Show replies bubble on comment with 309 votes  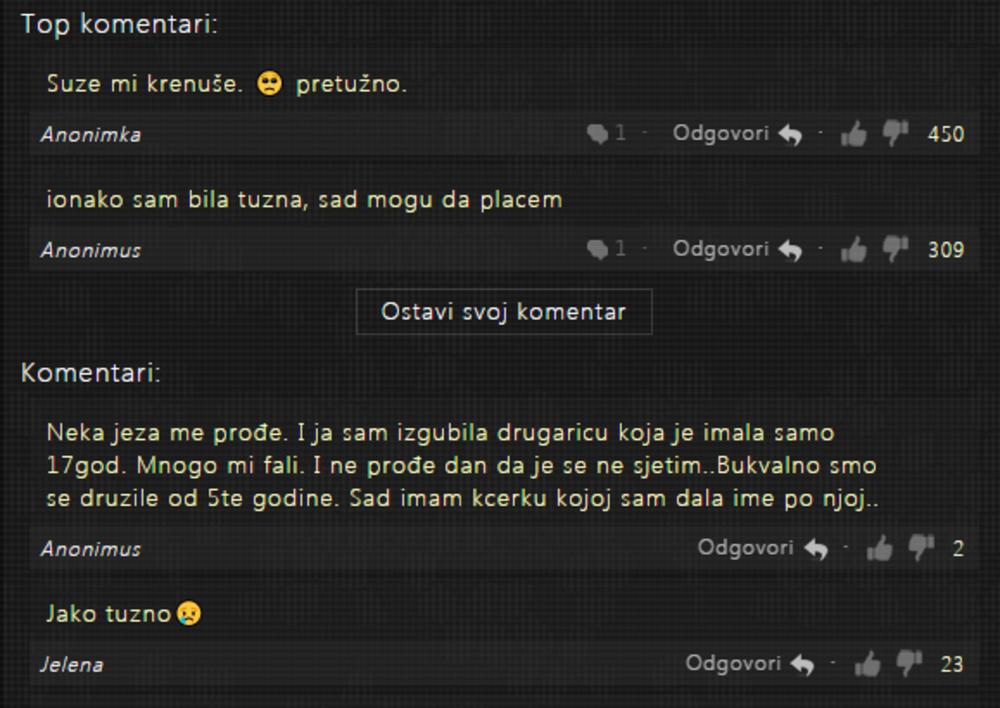(606, 249)
